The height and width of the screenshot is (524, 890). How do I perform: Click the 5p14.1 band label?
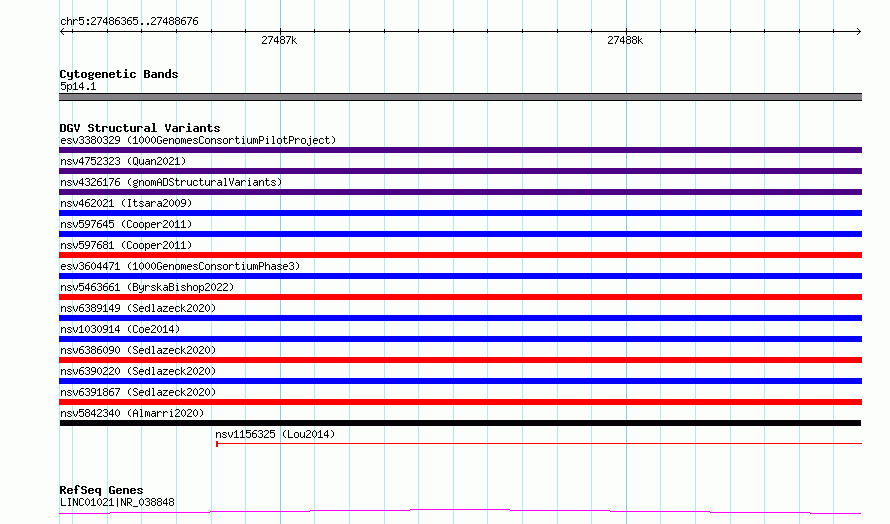pyautogui.click(x=78, y=86)
